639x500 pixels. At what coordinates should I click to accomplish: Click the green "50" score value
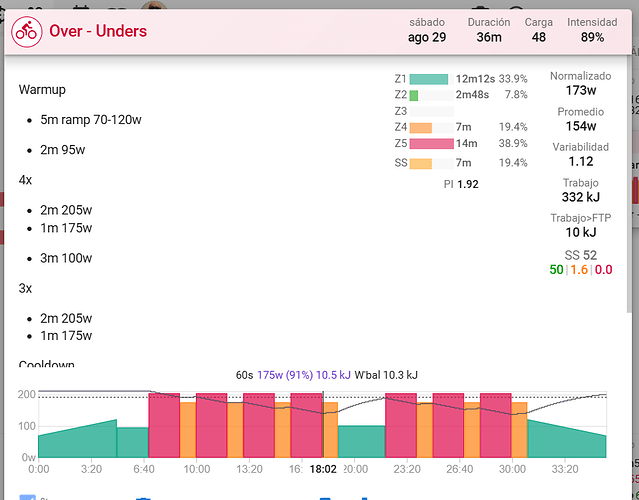(x=556, y=270)
